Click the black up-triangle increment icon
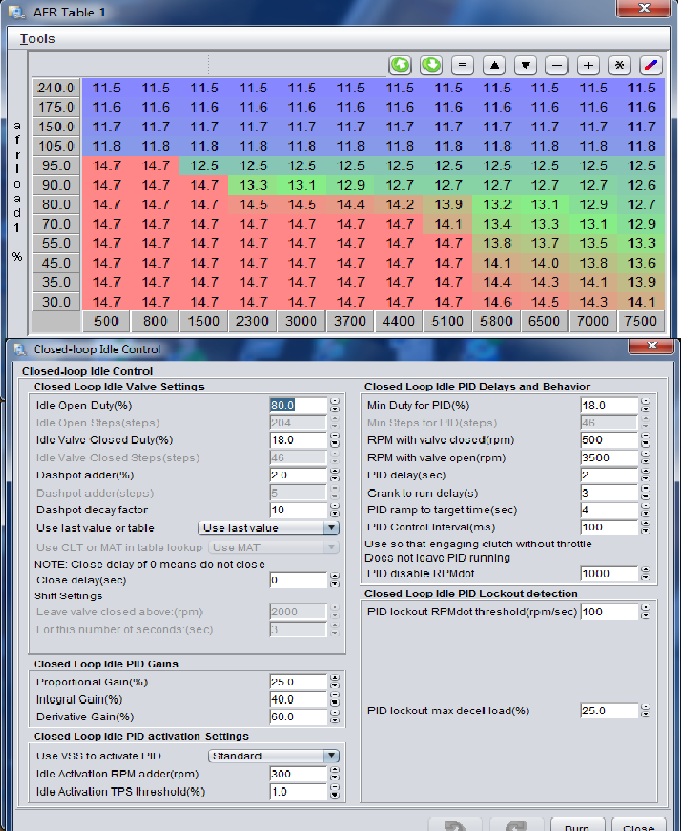 tap(494, 65)
